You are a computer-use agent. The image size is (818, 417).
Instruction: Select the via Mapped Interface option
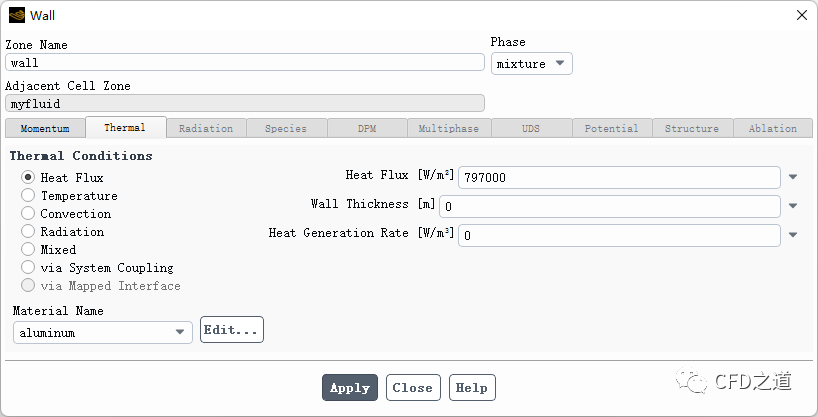[28, 285]
